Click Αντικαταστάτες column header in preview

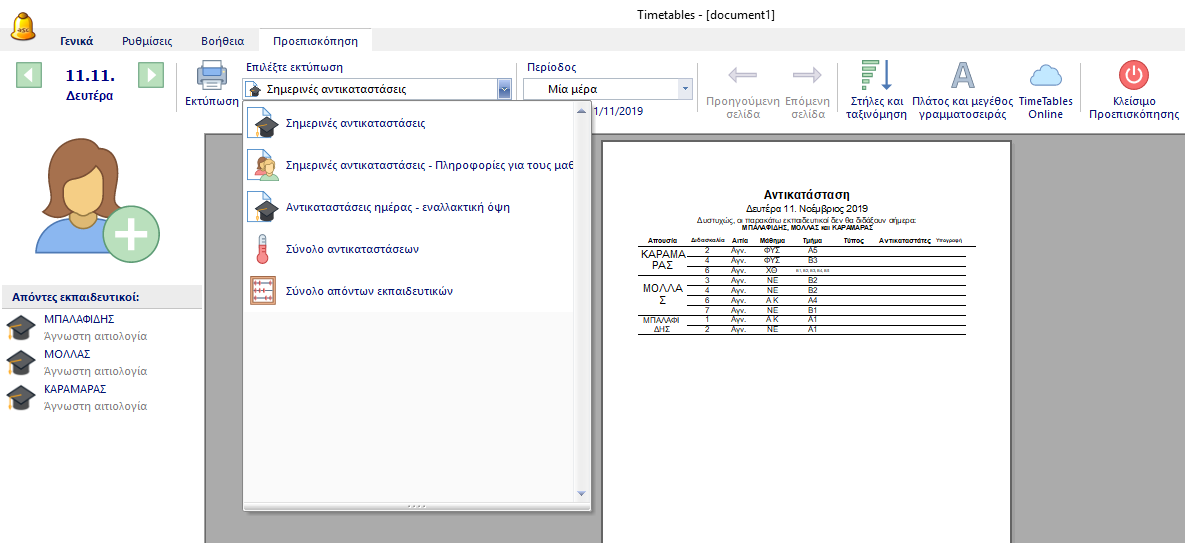905,240
